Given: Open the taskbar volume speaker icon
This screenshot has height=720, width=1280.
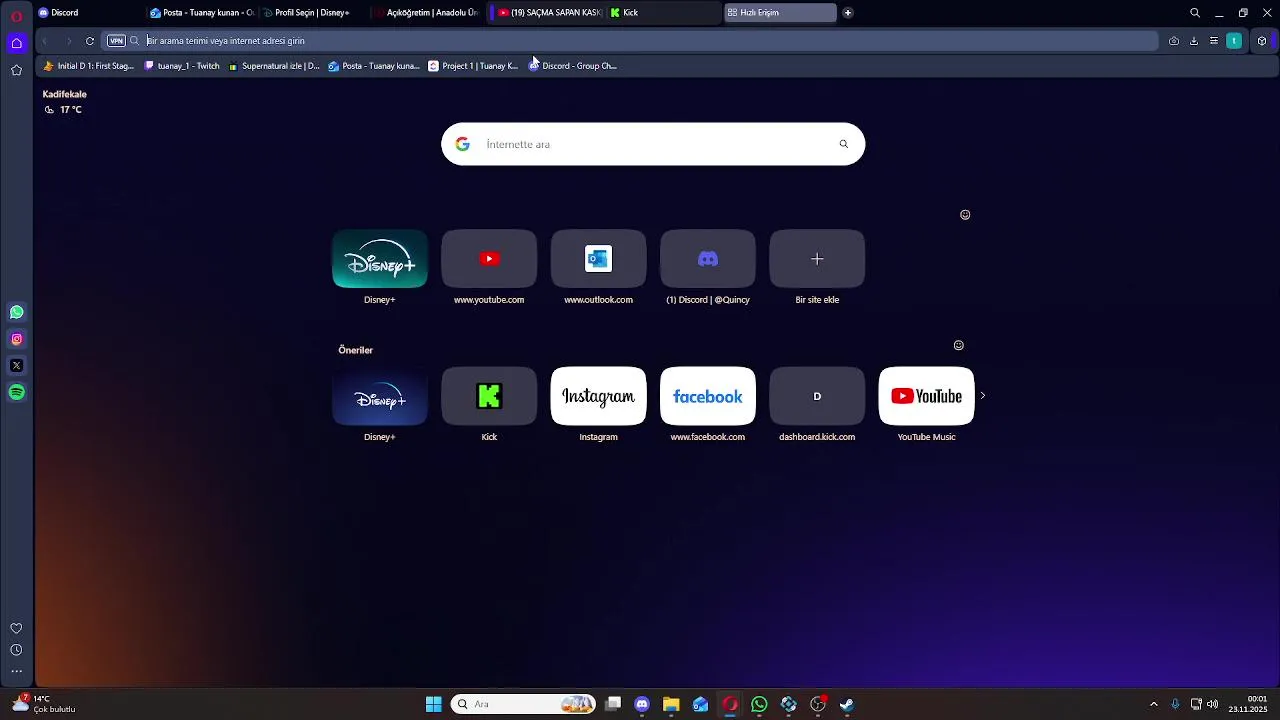Looking at the screenshot, I should click(x=1212, y=704).
